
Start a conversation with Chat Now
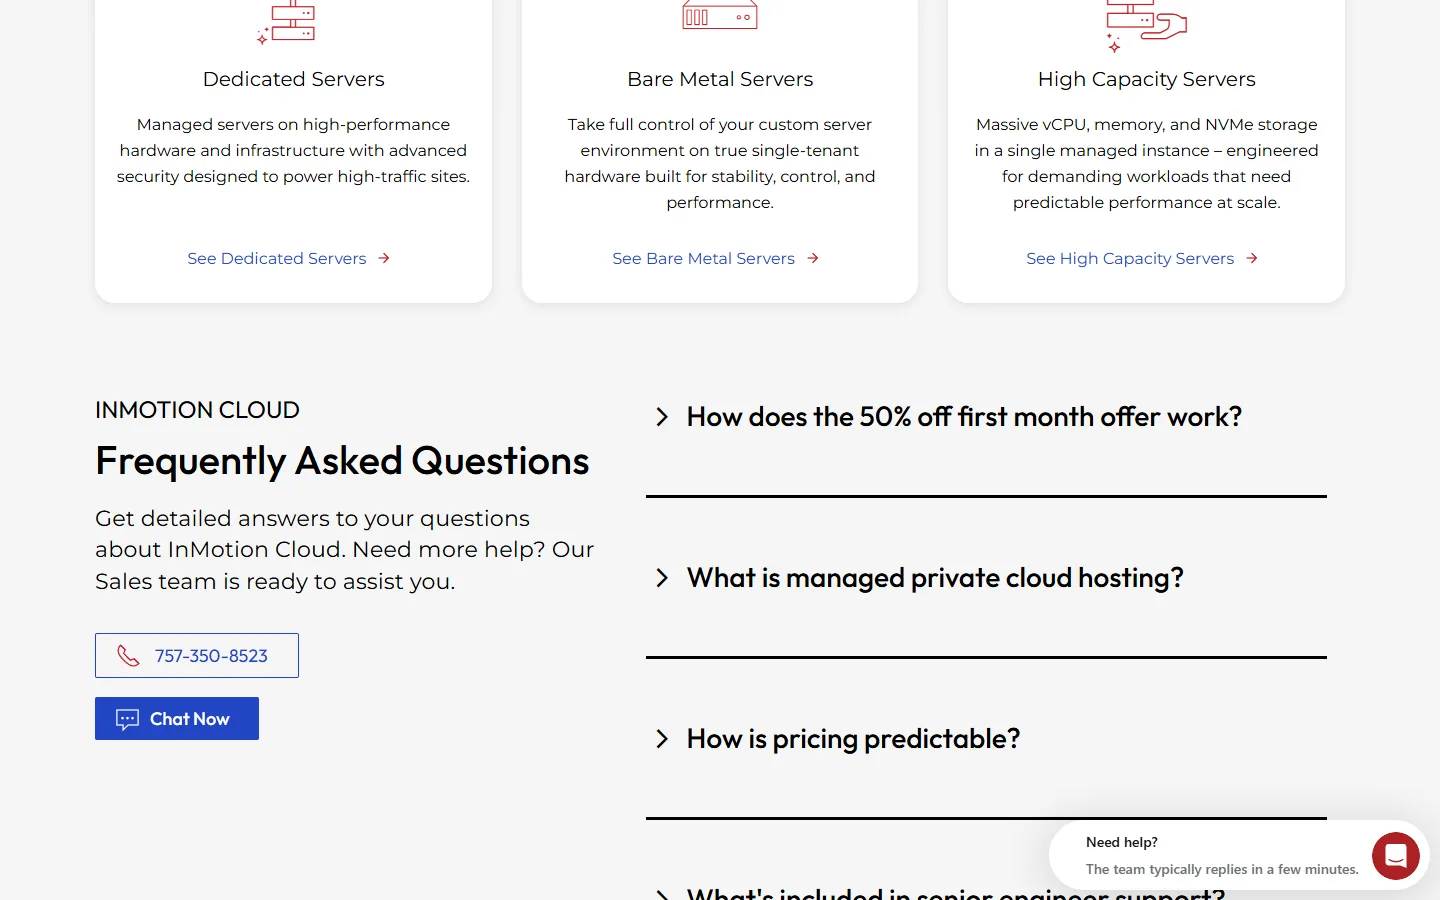tap(177, 719)
